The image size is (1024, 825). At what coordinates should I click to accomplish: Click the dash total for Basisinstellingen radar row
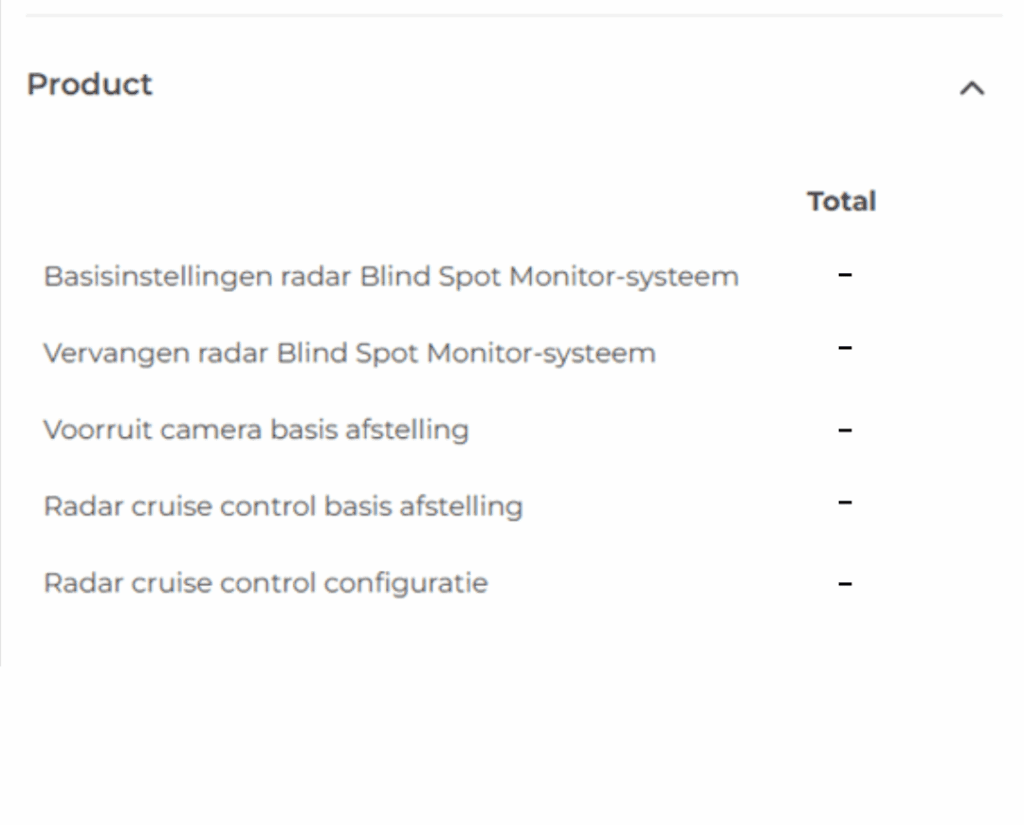[x=845, y=272]
